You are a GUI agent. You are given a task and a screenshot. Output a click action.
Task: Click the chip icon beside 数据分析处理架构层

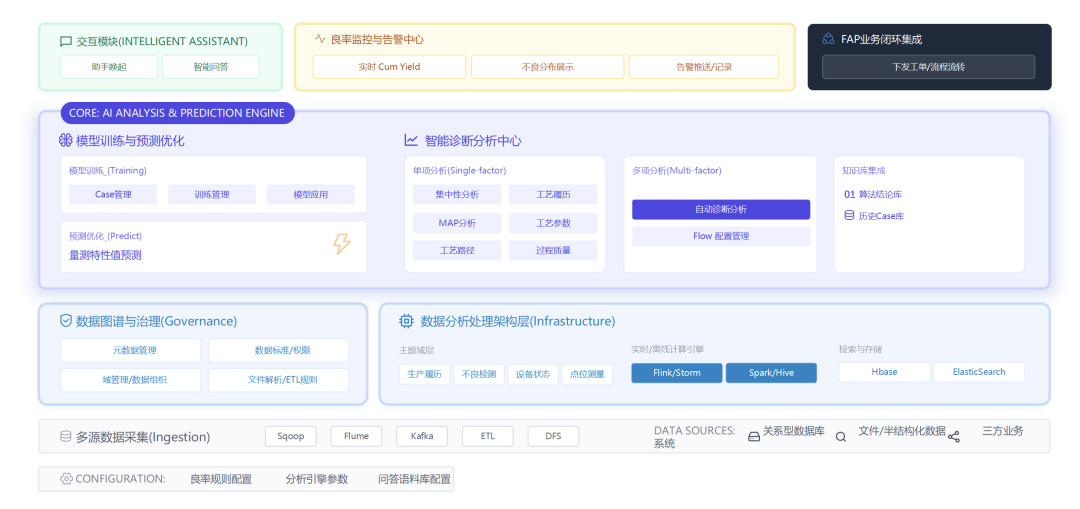tap(406, 321)
